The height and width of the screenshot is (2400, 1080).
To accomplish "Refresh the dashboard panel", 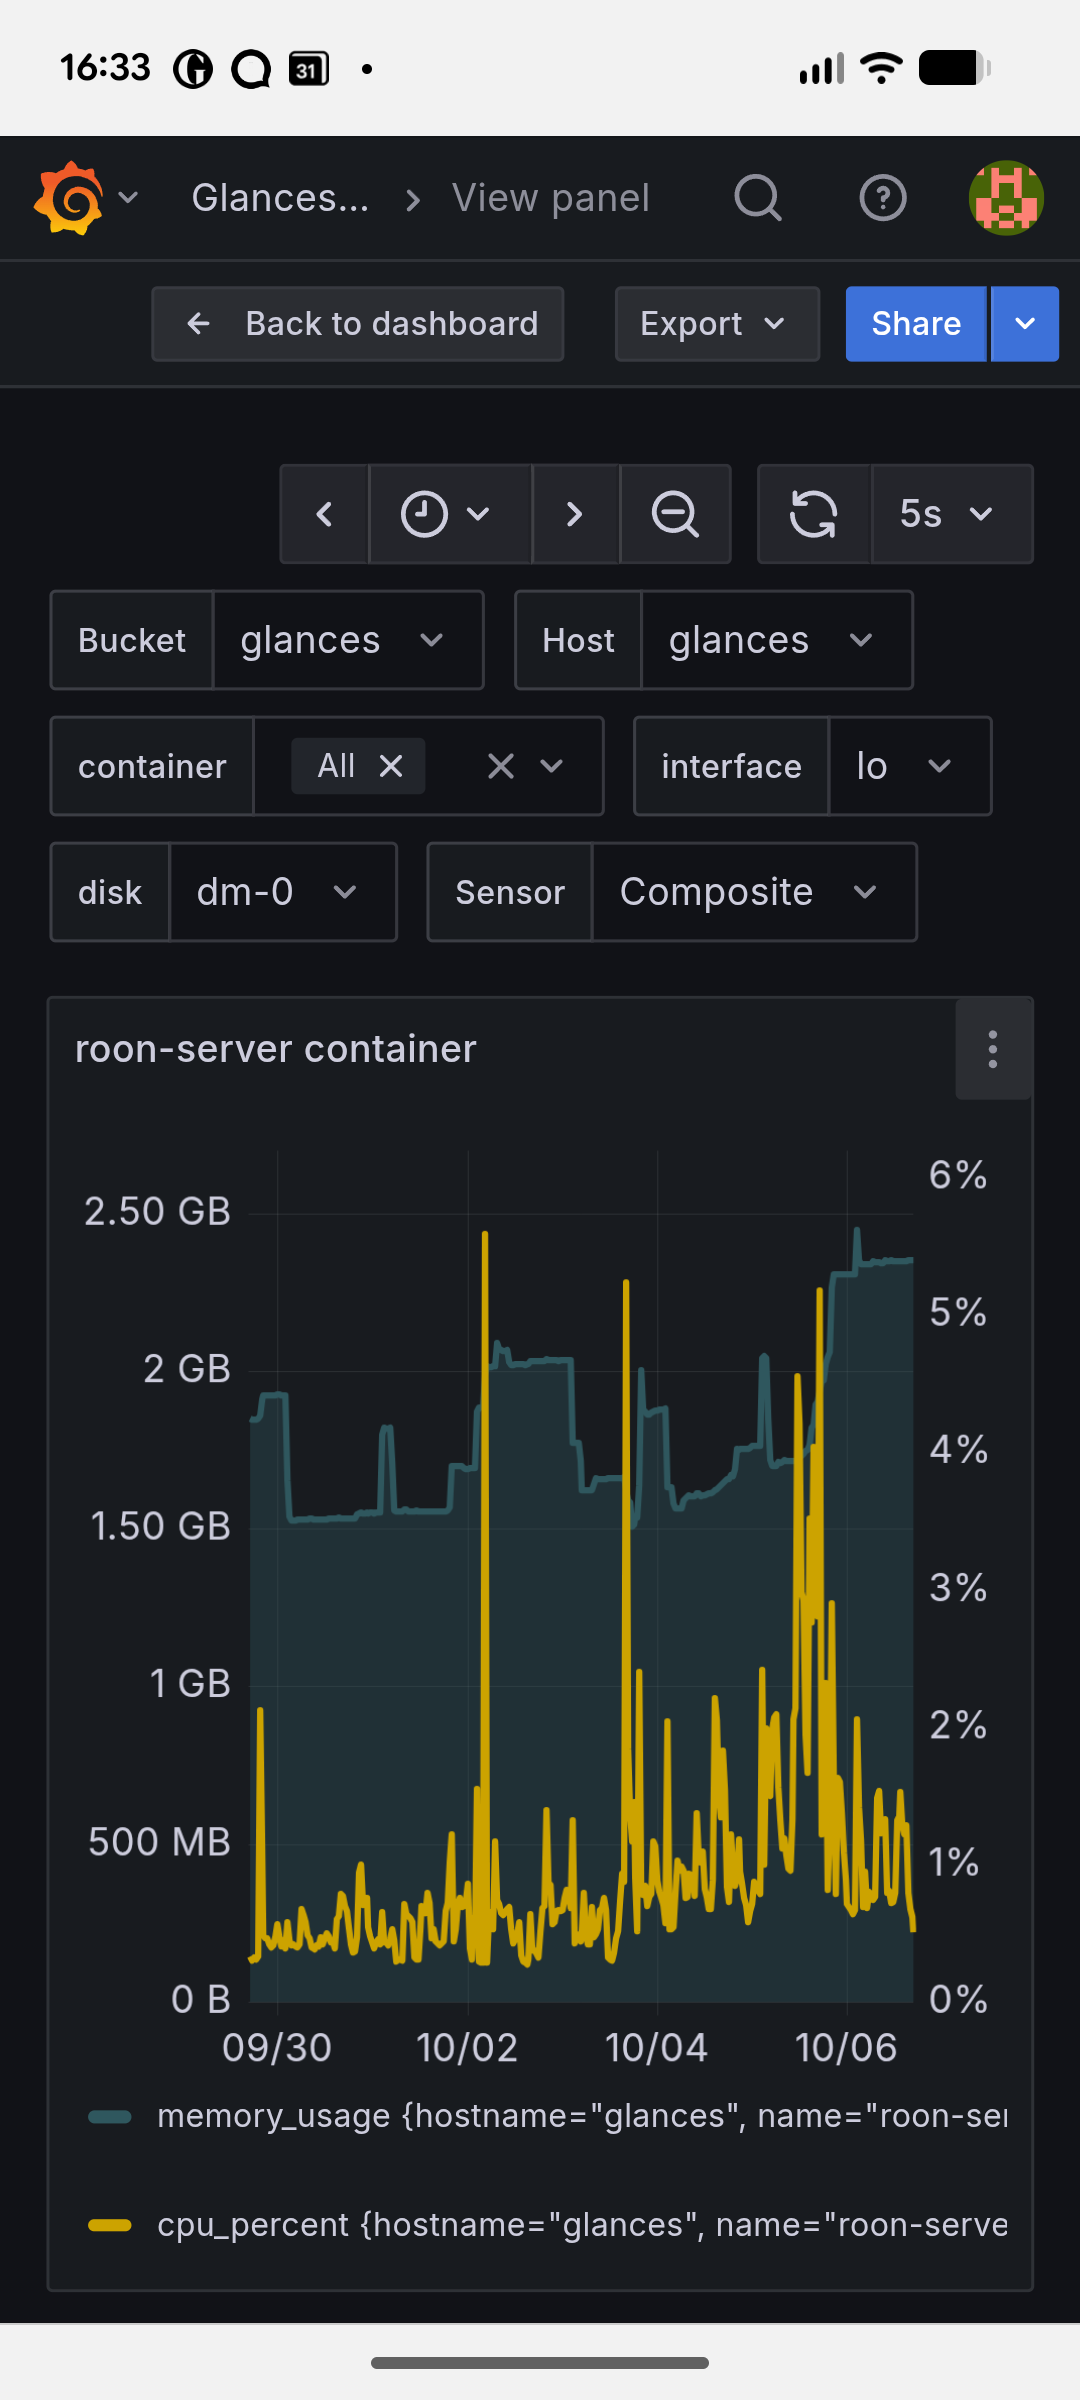I will pos(814,514).
